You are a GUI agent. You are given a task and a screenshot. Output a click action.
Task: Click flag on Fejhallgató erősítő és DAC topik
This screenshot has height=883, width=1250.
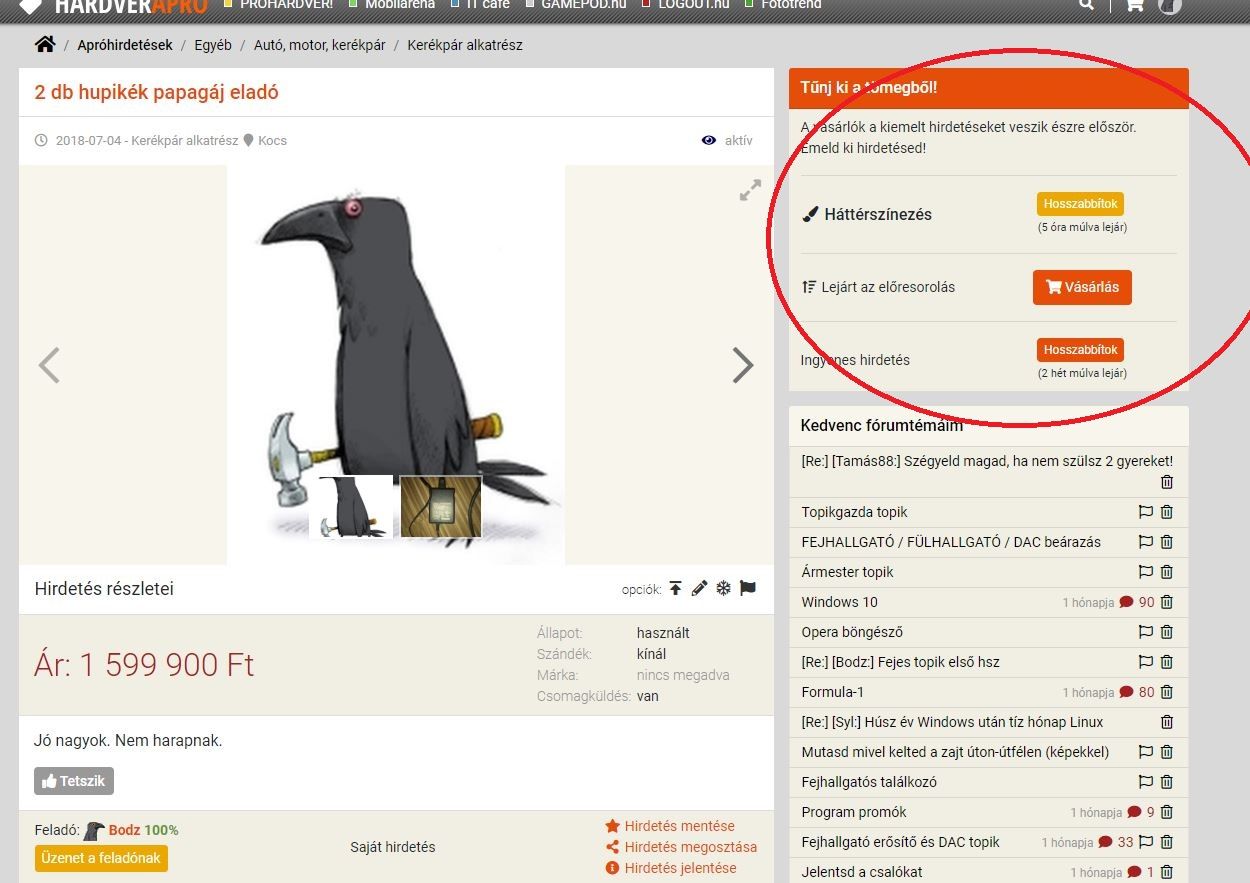pyautogui.click(x=1146, y=842)
